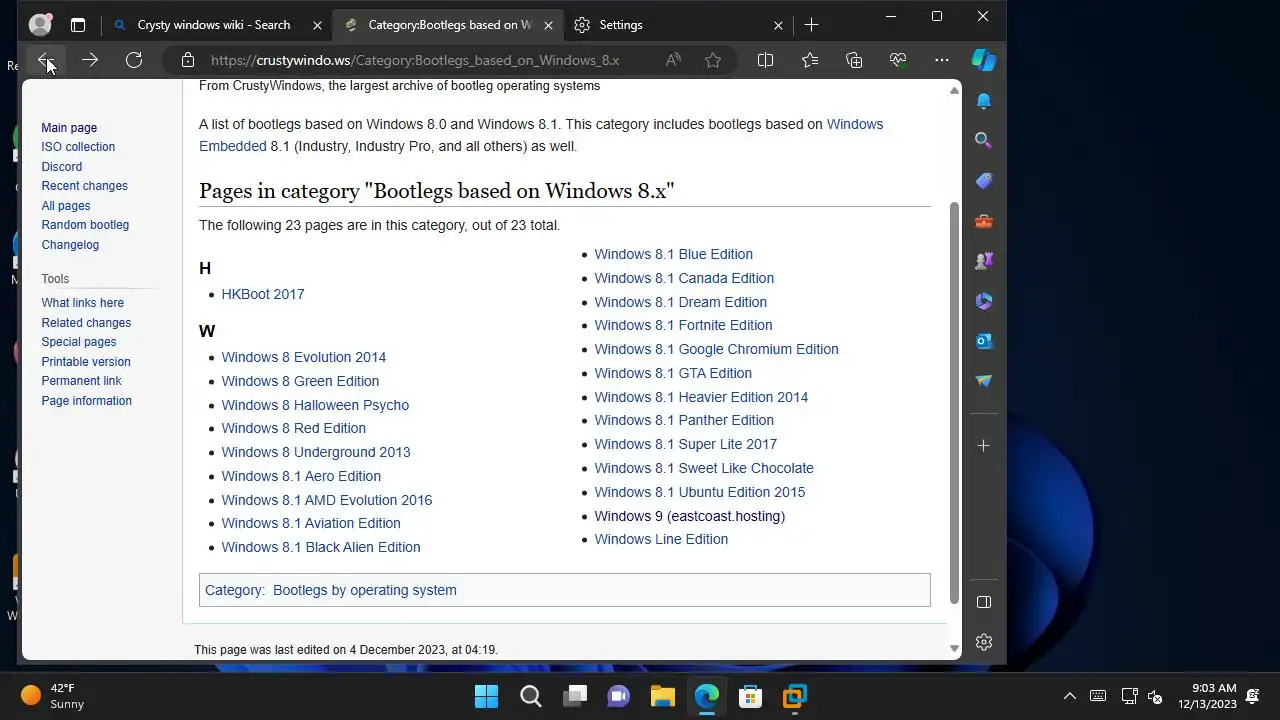The width and height of the screenshot is (1280, 720).
Task: Open Collections icon in toolbar
Action: click(x=854, y=60)
